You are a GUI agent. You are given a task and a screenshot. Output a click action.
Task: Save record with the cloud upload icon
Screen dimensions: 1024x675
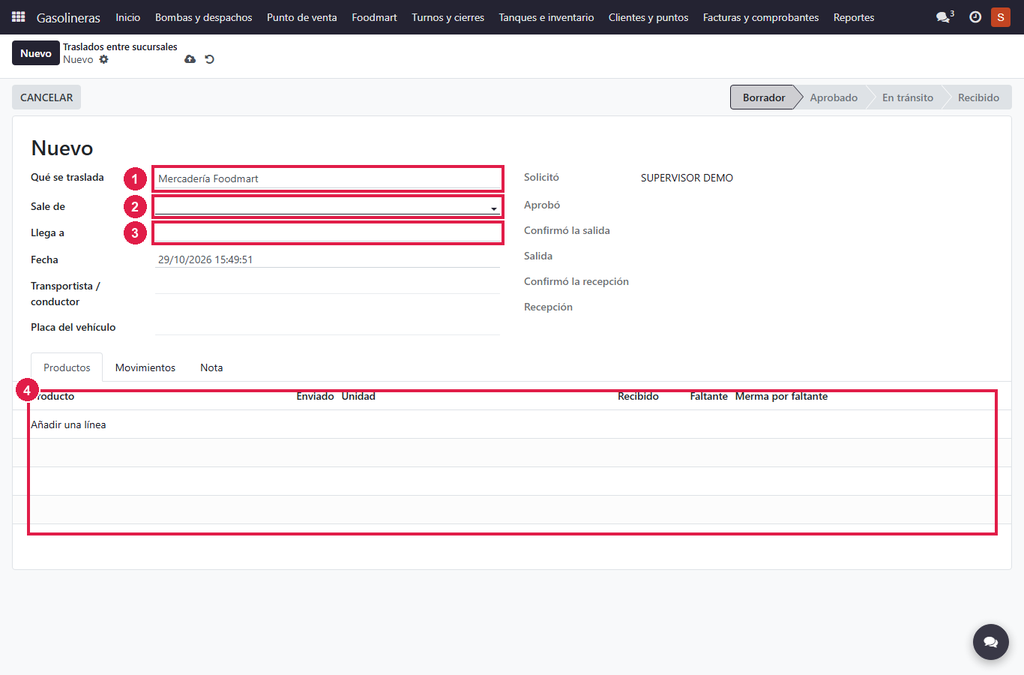[x=190, y=59]
